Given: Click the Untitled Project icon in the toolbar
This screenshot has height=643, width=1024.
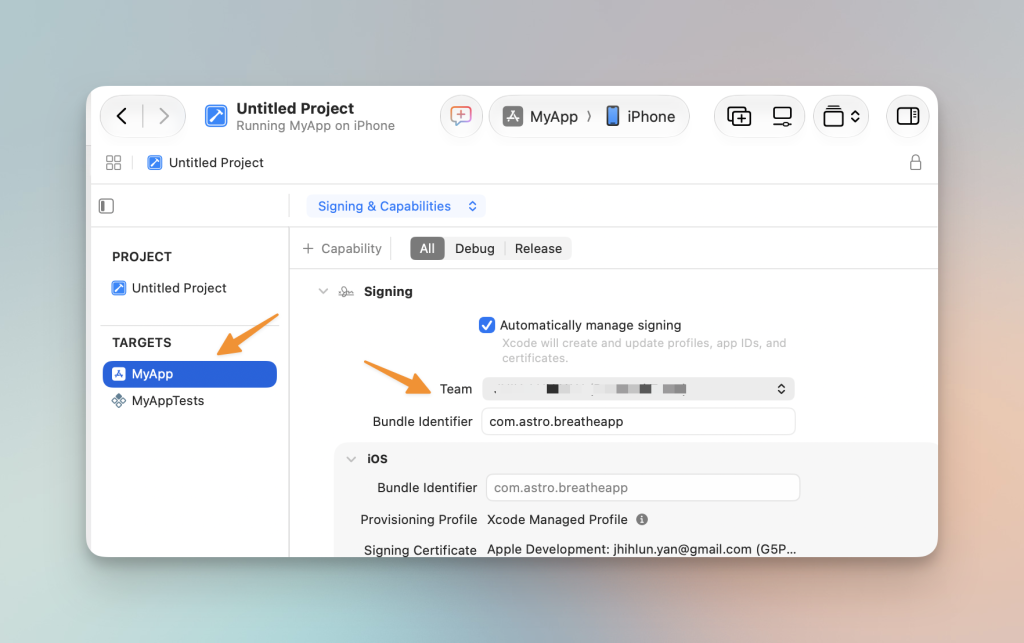Looking at the screenshot, I should point(216,116).
